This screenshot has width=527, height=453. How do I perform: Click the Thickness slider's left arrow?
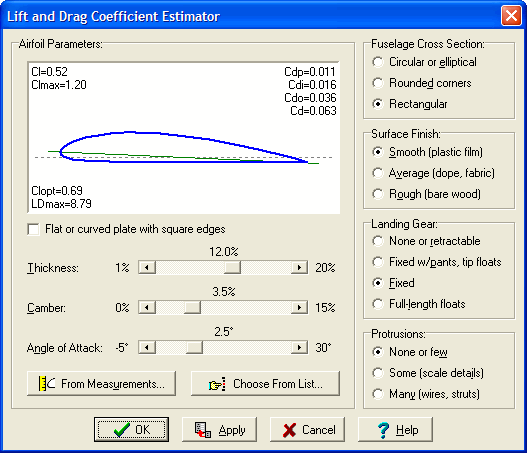pos(147,268)
